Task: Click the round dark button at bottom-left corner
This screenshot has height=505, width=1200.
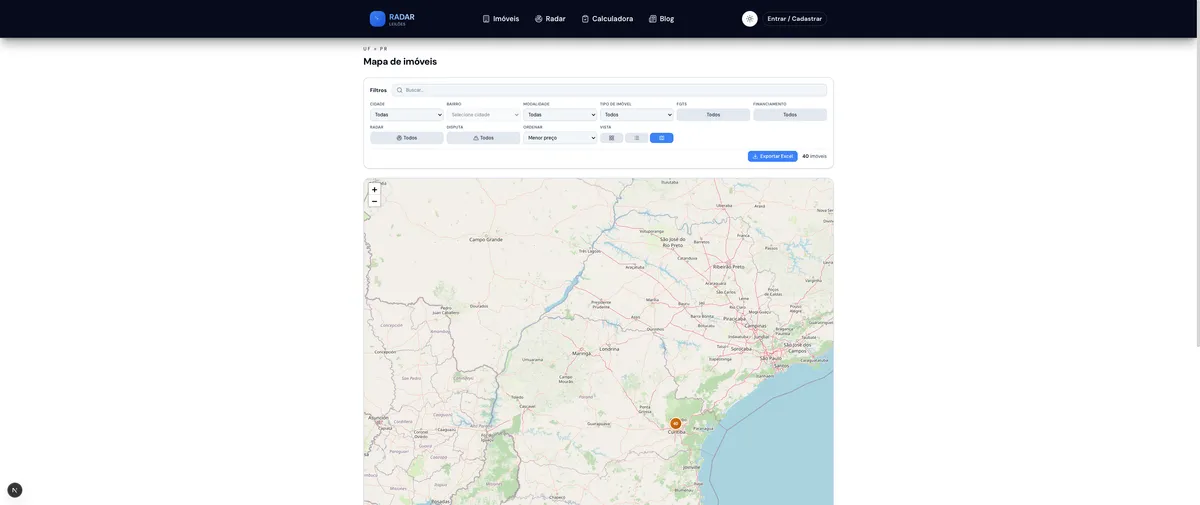Action: click(x=15, y=490)
